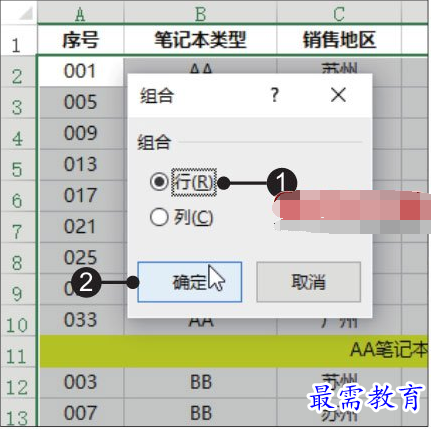Click cell containing 017
Screen dimensions: 431x429
click(80, 195)
